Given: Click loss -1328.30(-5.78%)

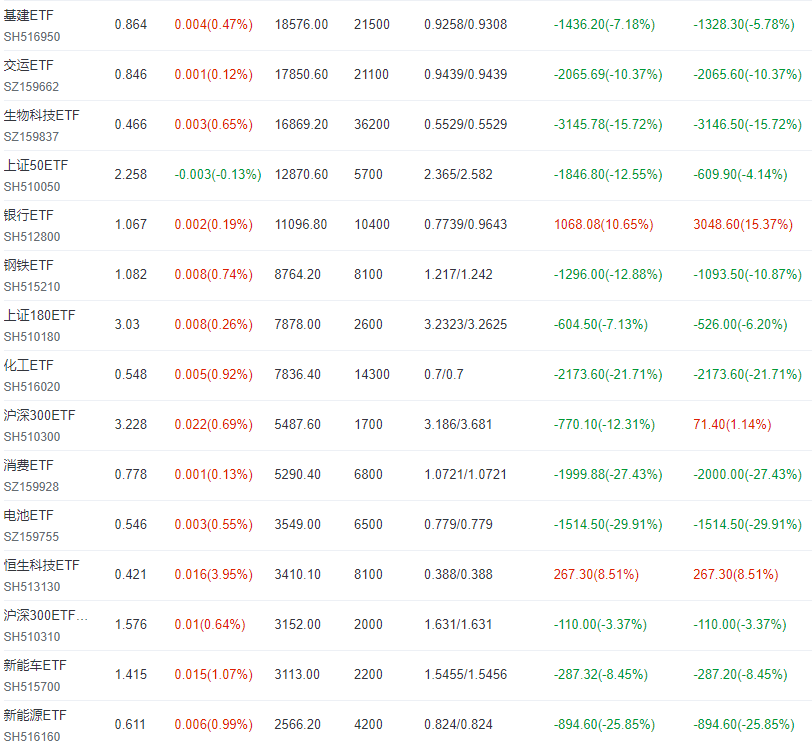Looking at the screenshot, I should pyautogui.click(x=744, y=24).
